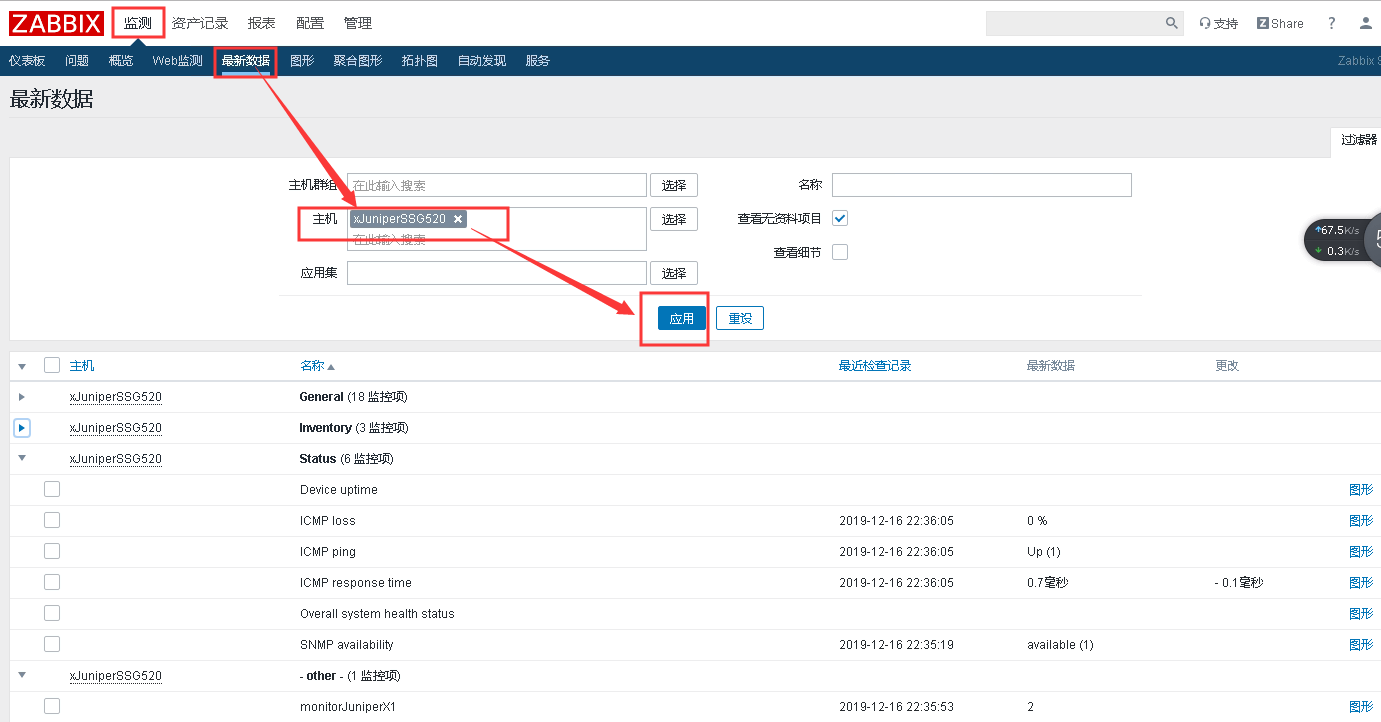1381x722 pixels.
Task: Open help via the question mark icon
Action: tap(1331, 22)
